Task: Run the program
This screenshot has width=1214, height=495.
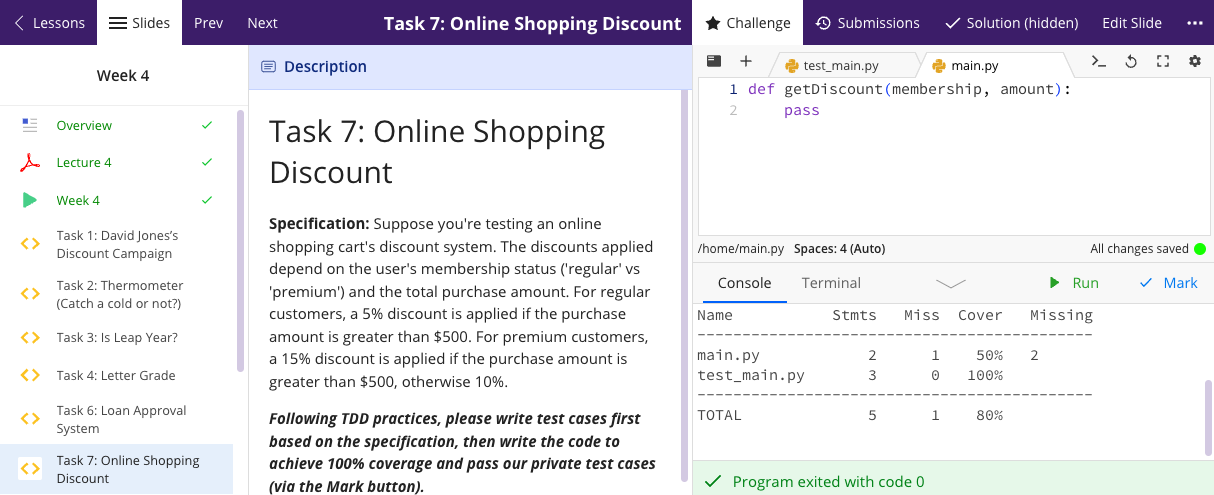Action: click(1073, 283)
